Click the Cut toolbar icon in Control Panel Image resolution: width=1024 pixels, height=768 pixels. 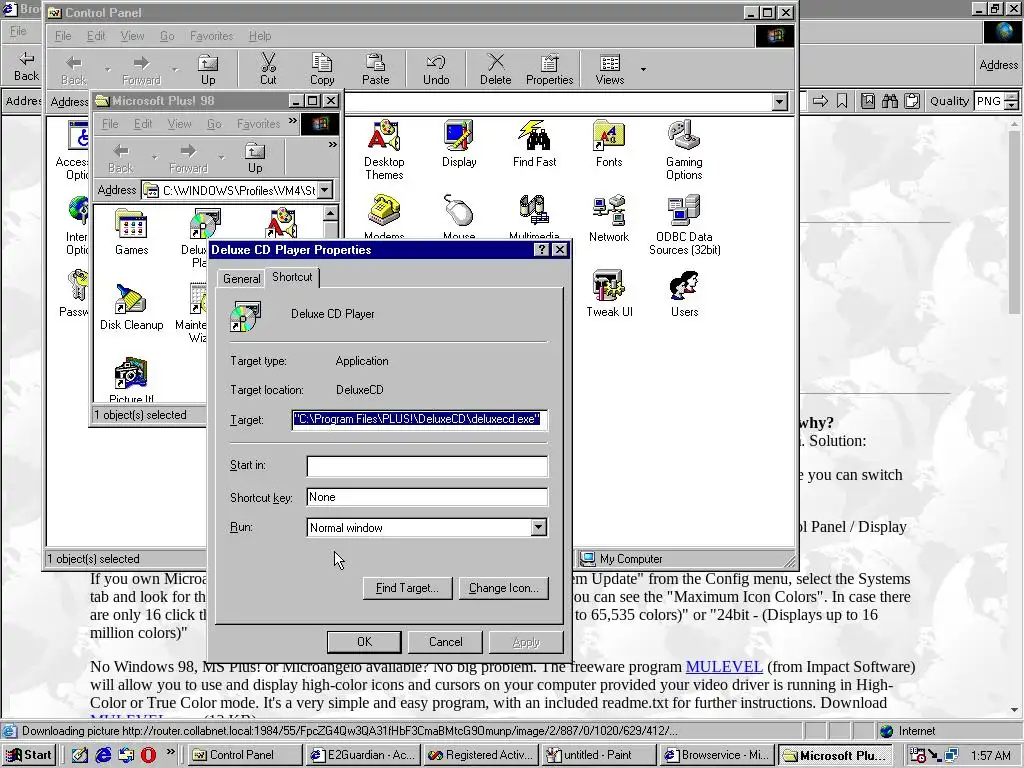tap(268, 69)
